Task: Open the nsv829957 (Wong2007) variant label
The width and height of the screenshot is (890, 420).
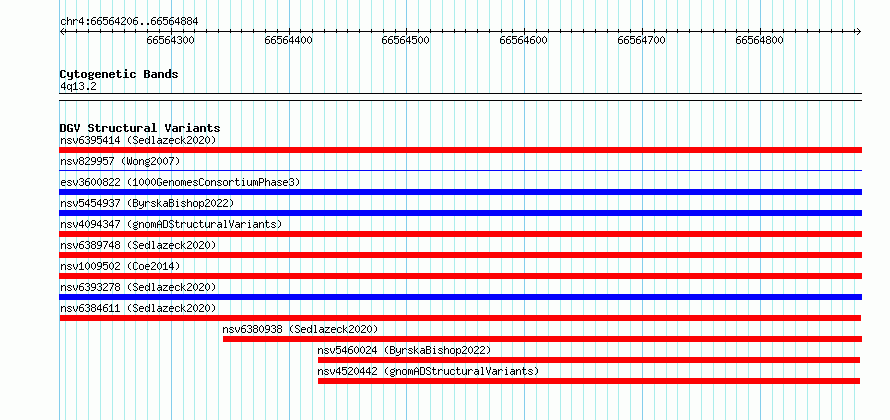Action: coord(120,161)
